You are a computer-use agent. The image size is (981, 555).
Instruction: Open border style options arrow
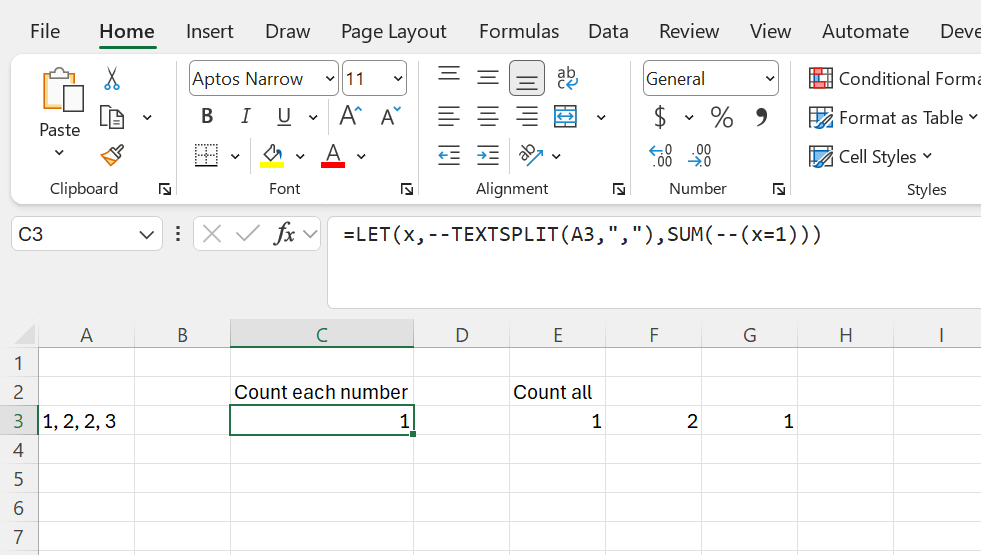click(x=235, y=156)
